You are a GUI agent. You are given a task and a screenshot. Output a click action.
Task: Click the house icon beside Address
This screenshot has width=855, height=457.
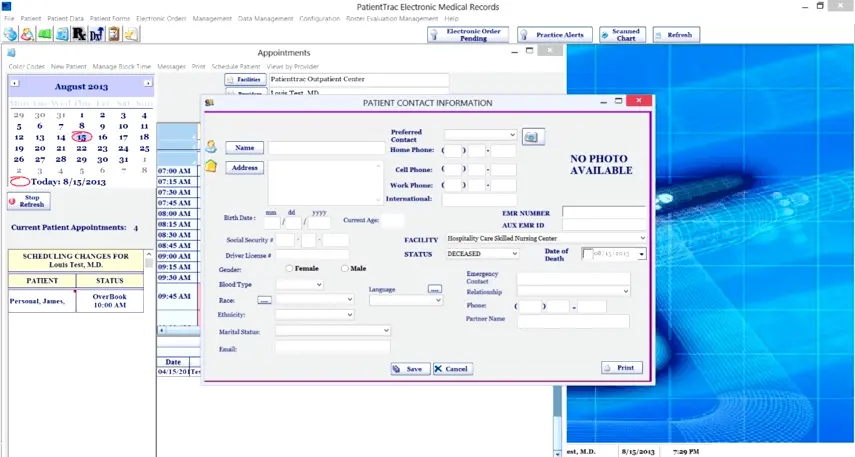pos(211,166)
